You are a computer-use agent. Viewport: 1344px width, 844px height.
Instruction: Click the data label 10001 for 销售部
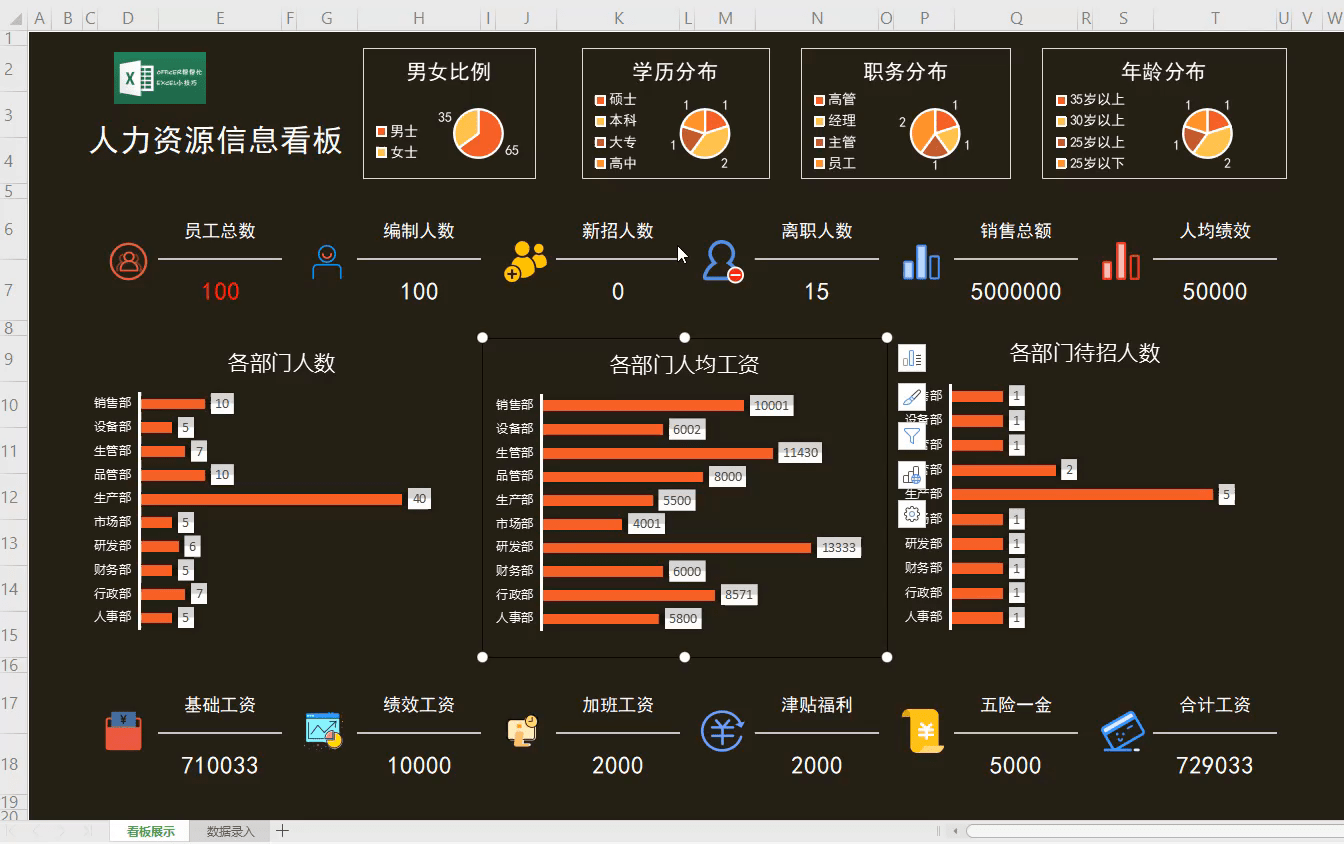(771, 406)
